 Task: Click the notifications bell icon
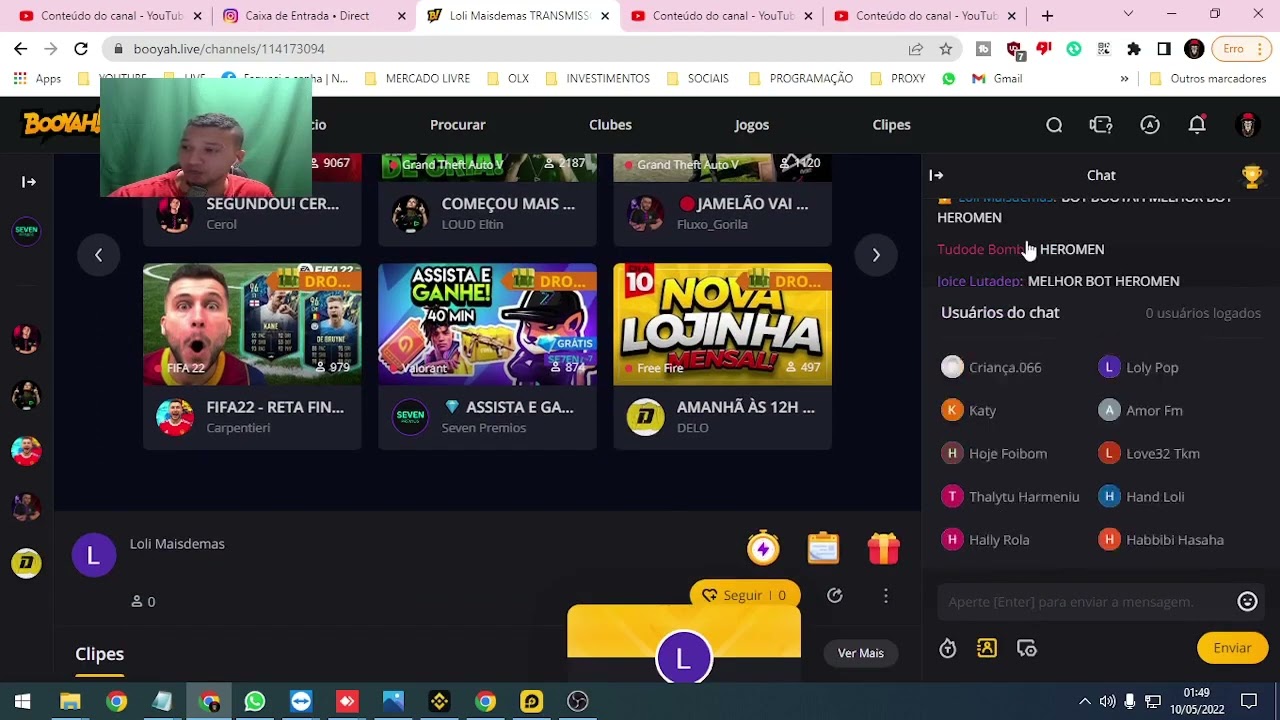point(1197,125)
